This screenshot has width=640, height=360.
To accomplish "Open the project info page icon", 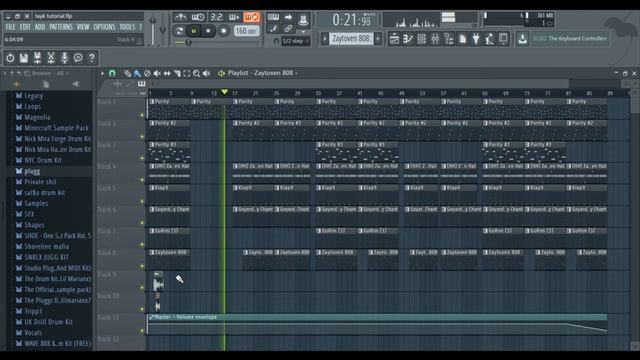I will tap(462, 39).
